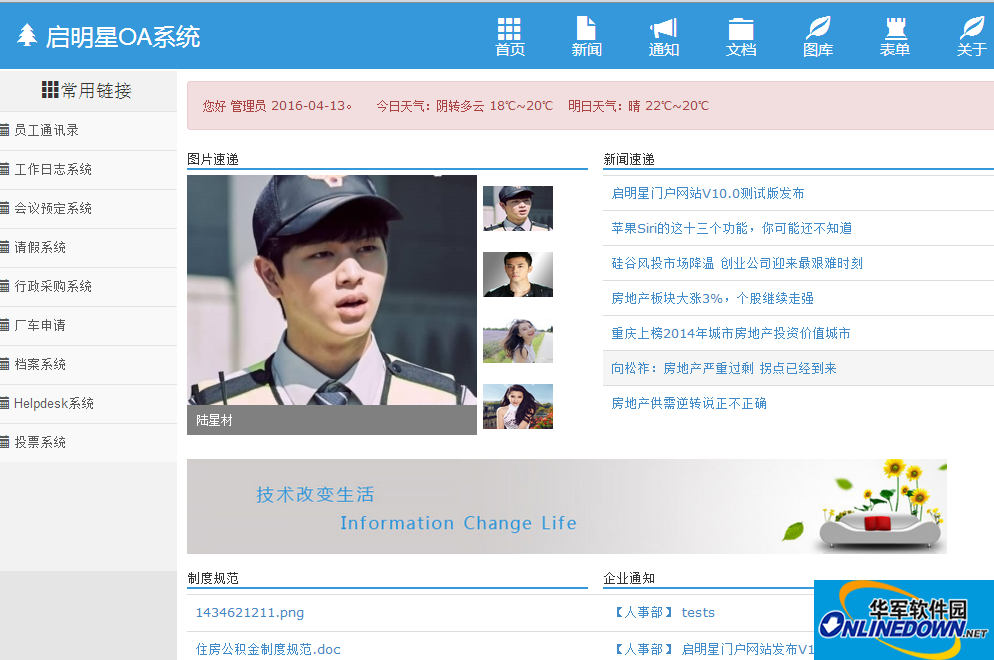The width and height of the screenshot is (994, 660).
Task: Click the 启明星OA系统 site title
Action: tap(123, 36)
